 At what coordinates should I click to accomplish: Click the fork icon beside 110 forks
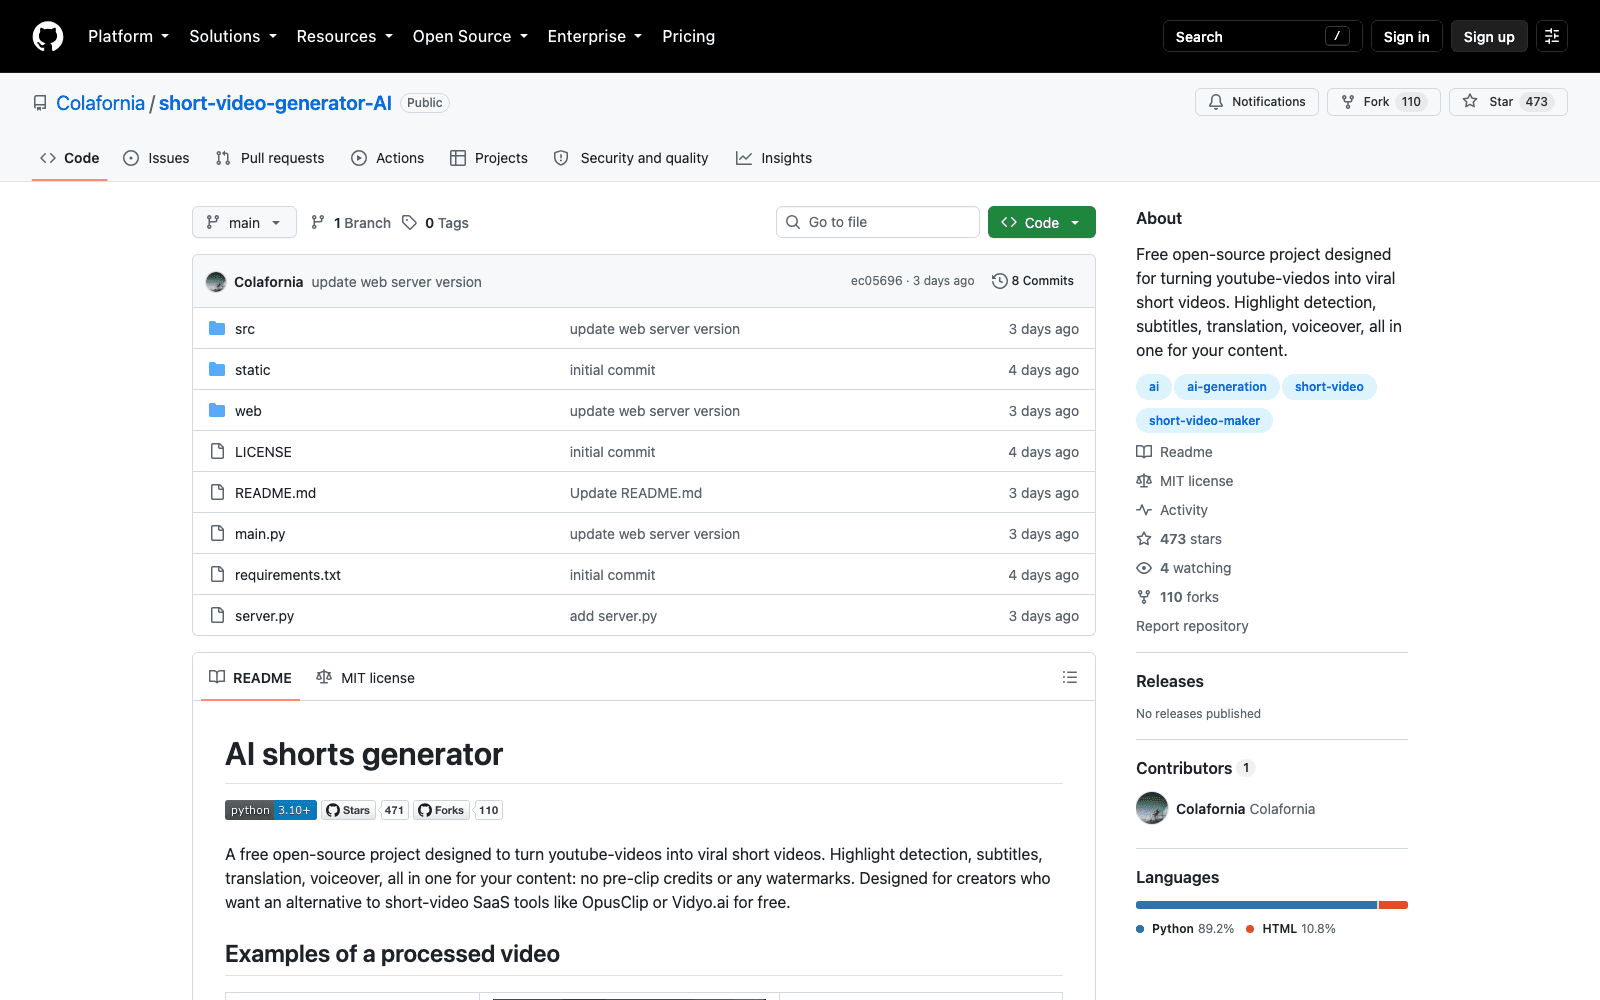click(x=1144, y=597)
